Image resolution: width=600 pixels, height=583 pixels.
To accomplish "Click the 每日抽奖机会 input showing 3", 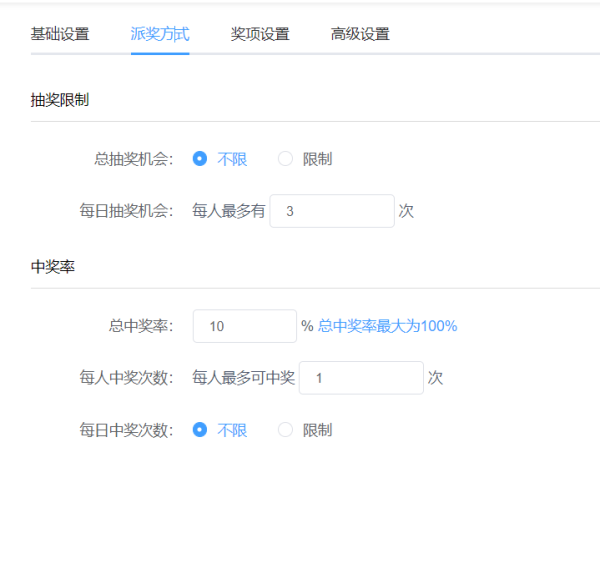I will coord(332,211).
